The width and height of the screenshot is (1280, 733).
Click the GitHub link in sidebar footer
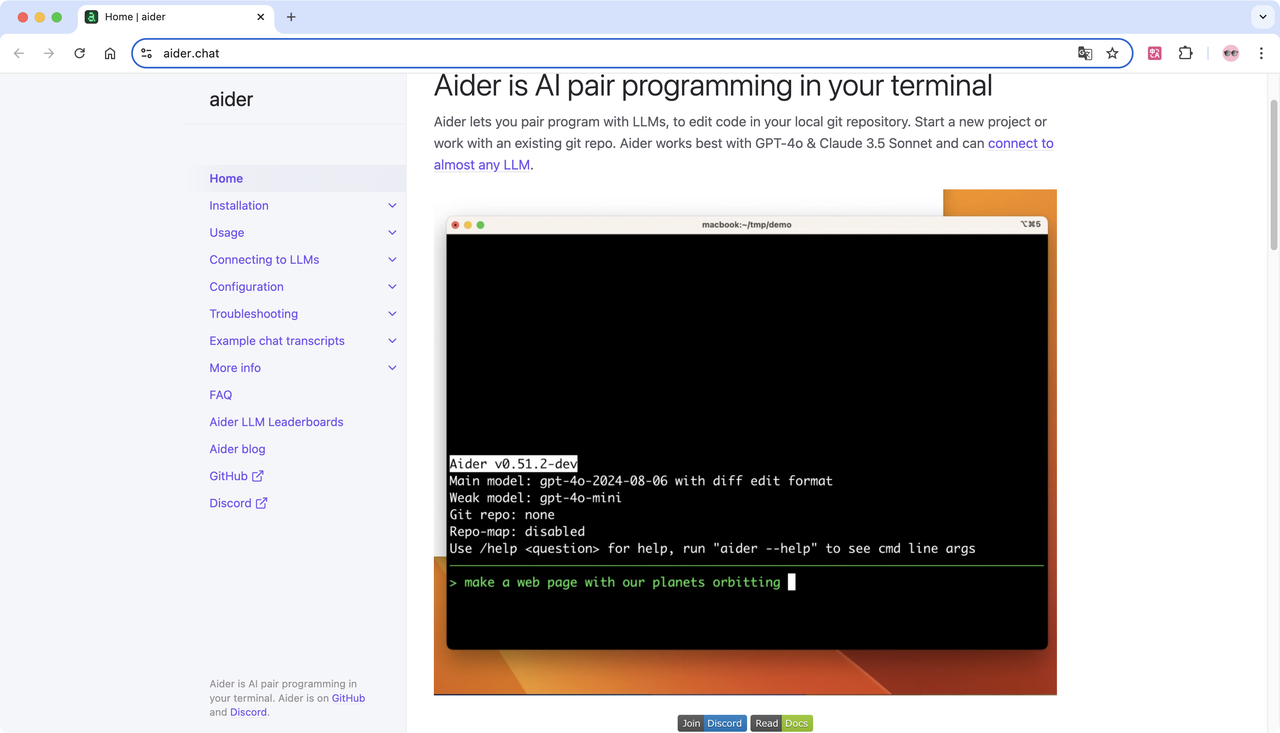pos(348,698)
